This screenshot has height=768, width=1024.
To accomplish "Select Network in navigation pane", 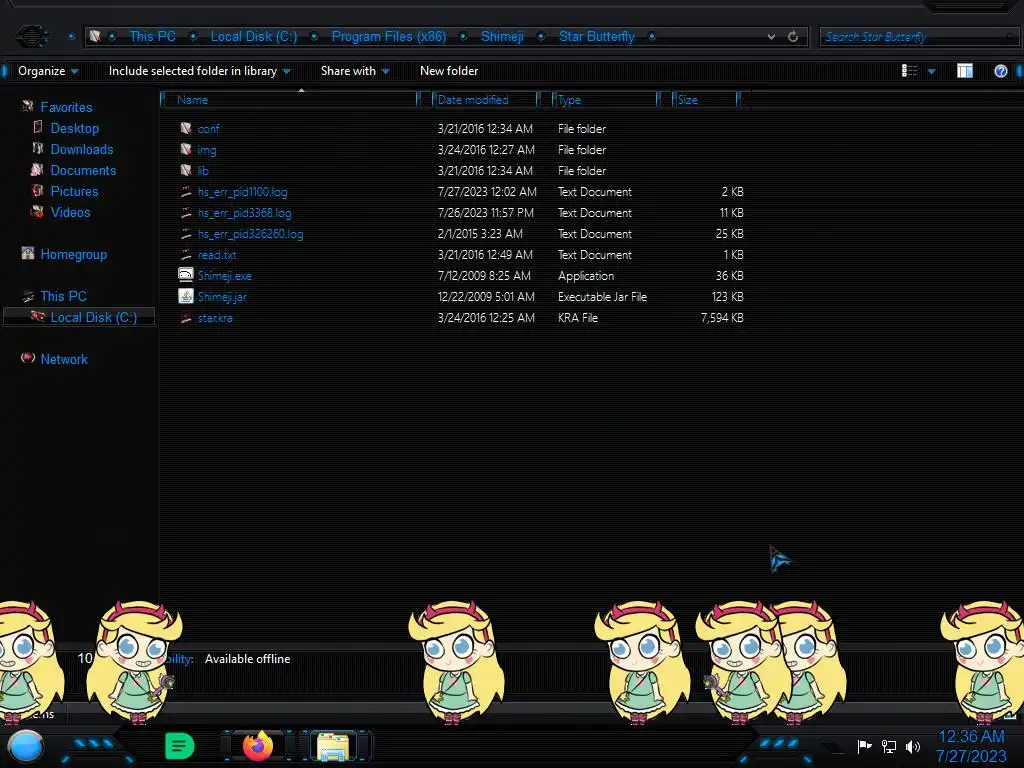I will pyautogui.click(x=64, y=359).
